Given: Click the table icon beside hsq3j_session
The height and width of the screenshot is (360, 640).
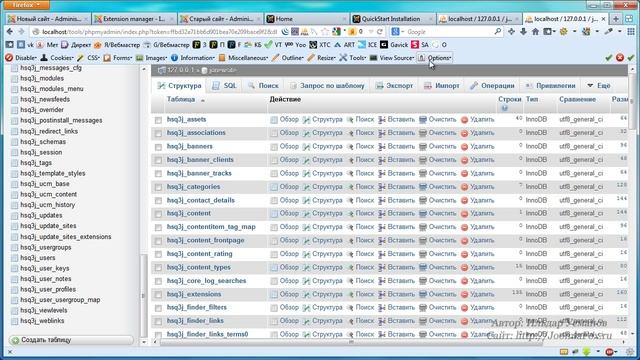Looking at the screenshot, I should (15, 153).
